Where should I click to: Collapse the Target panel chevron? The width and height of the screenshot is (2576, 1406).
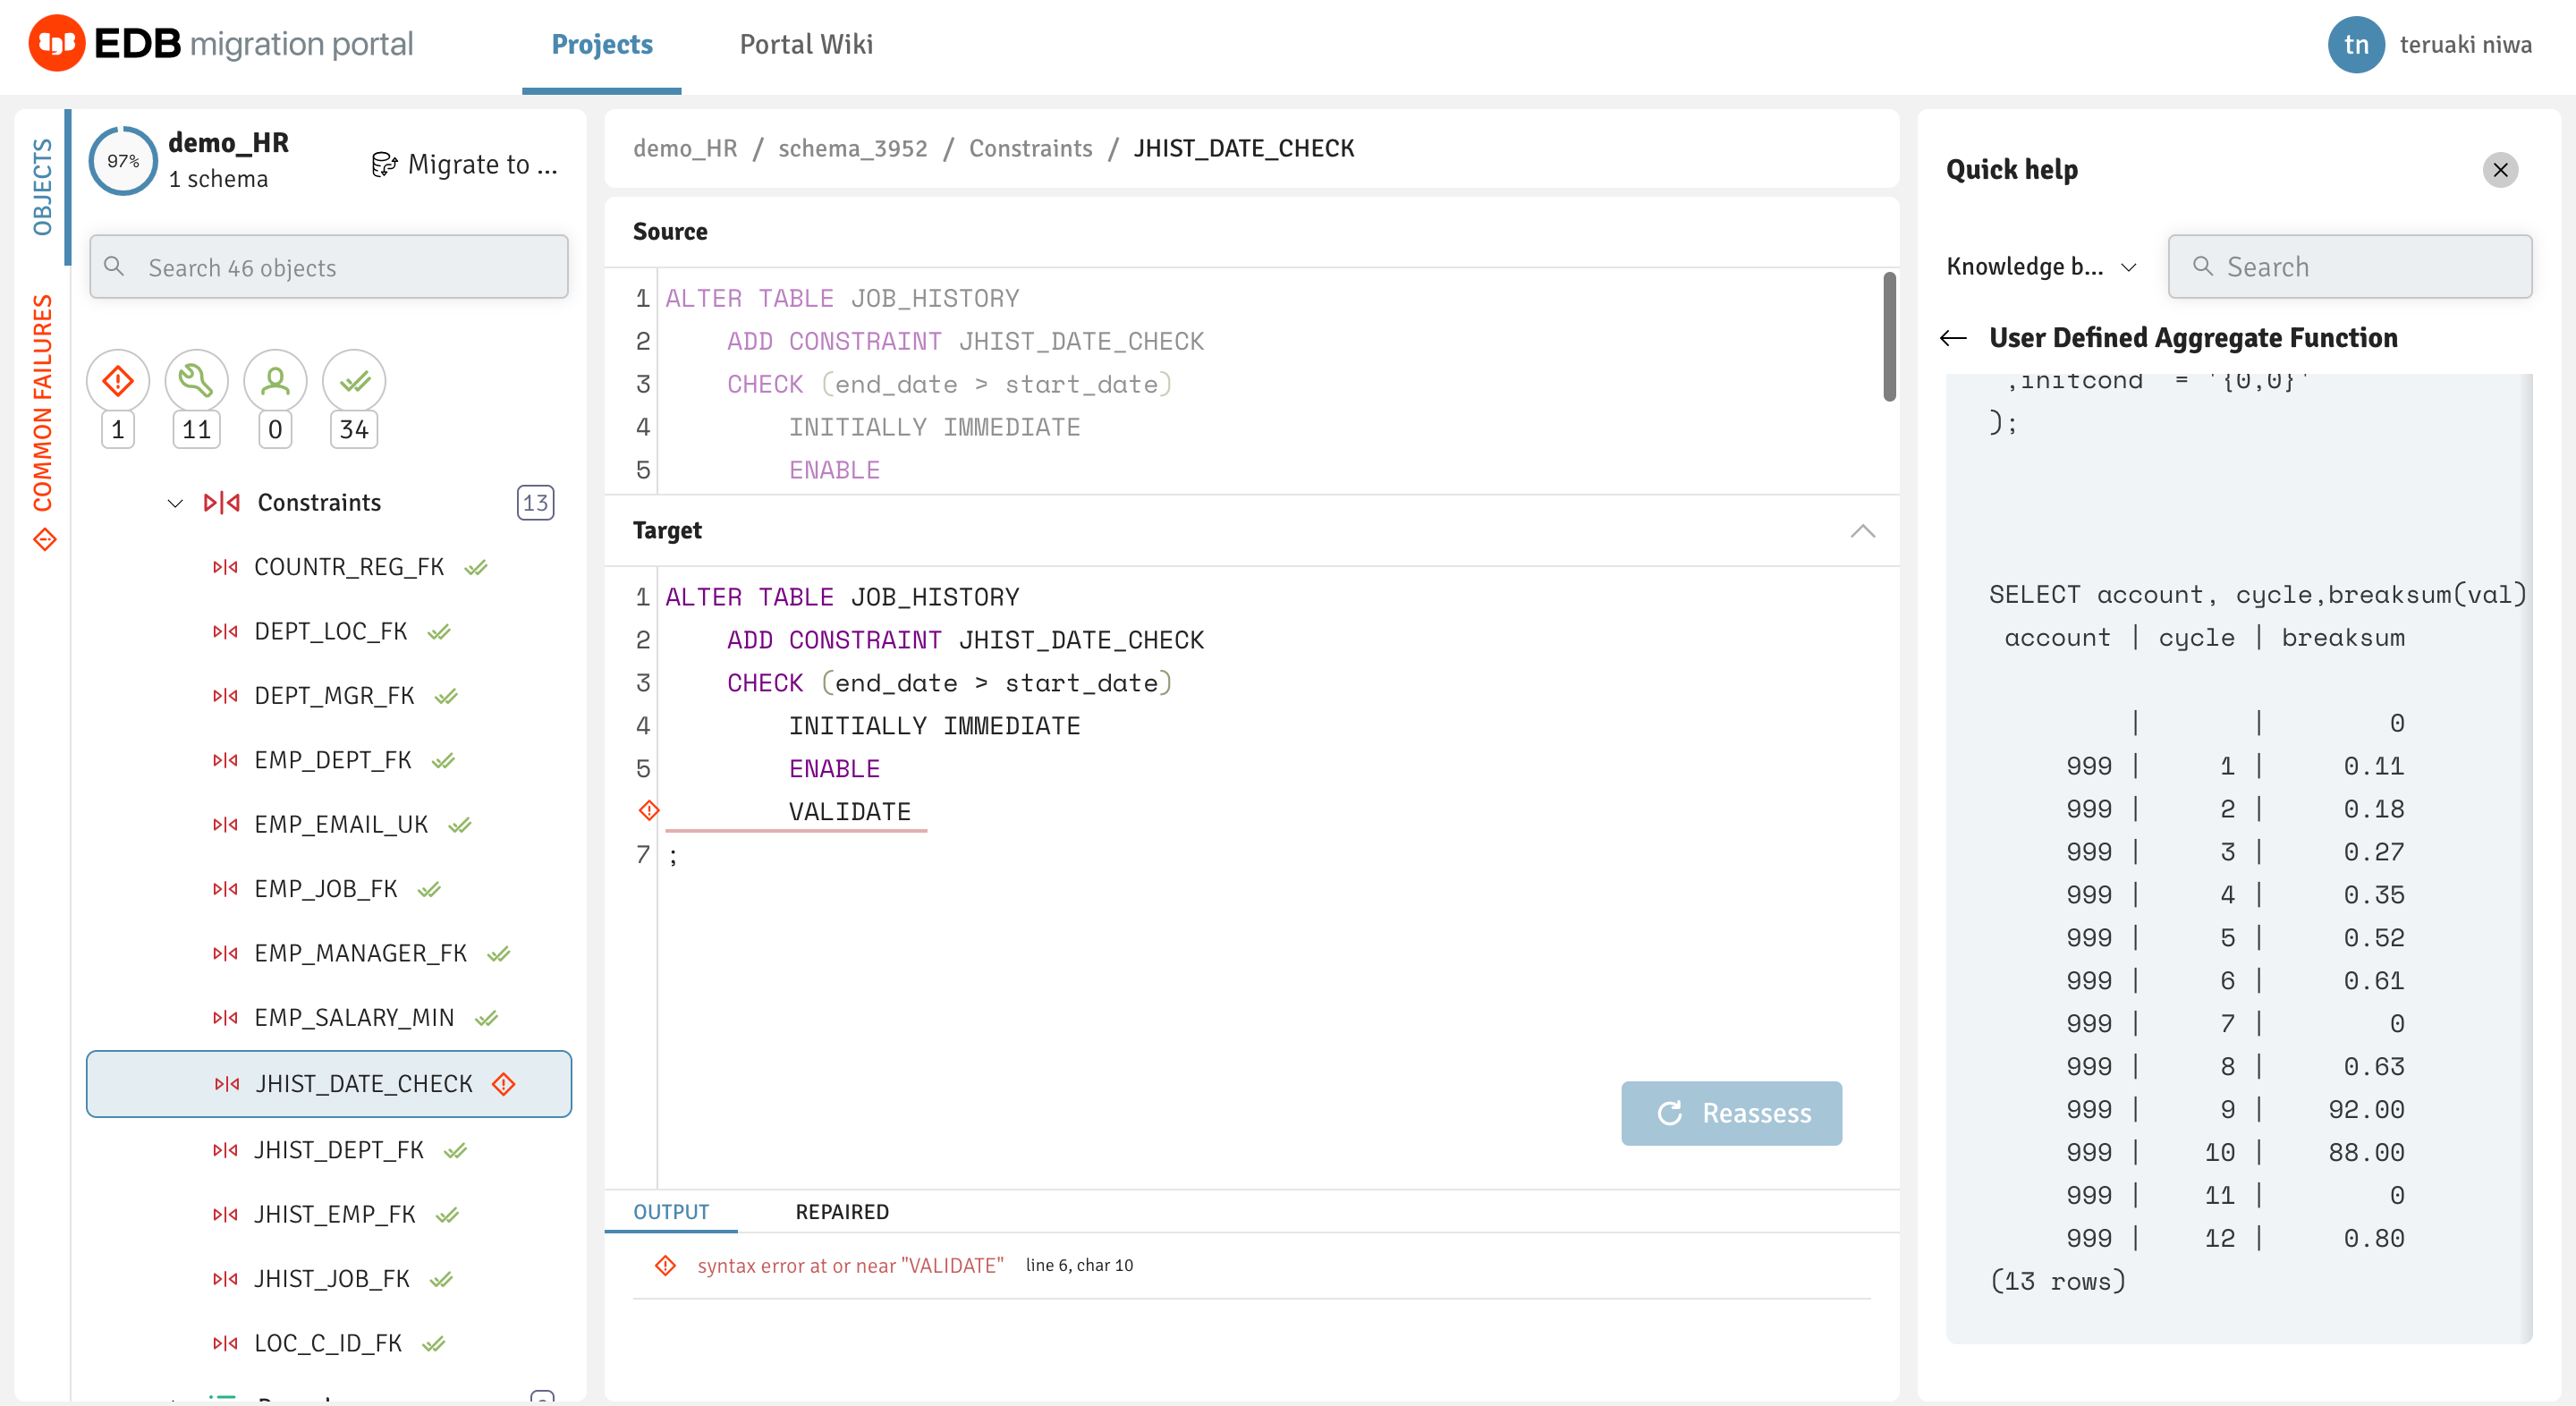pyautogui.click(x=1862, y=531)
